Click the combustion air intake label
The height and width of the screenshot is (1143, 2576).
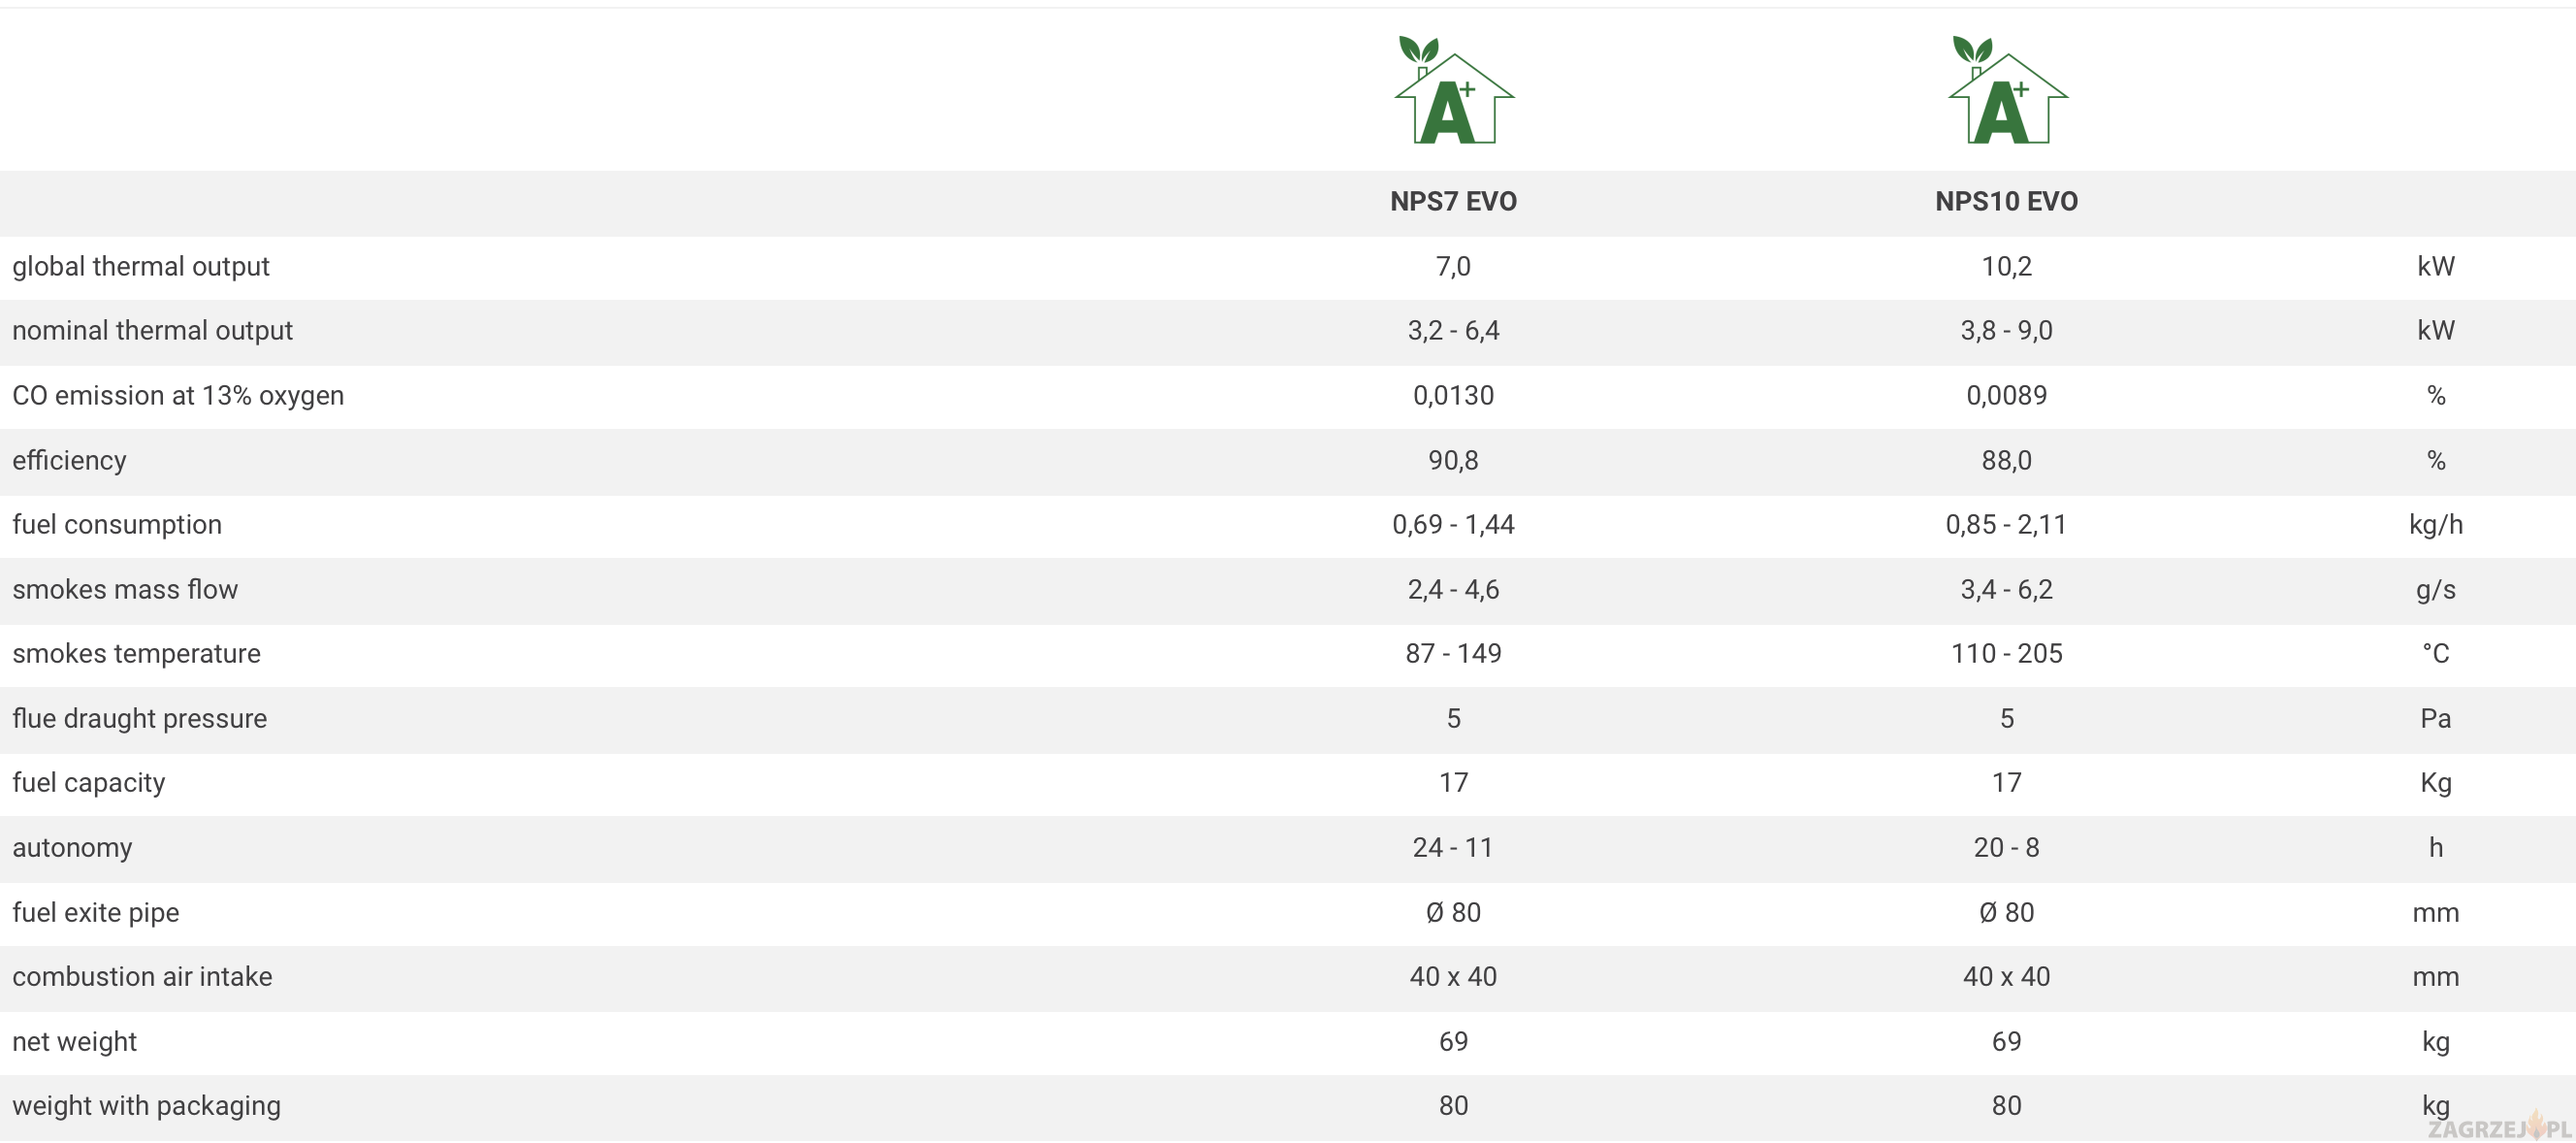[142, 977]
